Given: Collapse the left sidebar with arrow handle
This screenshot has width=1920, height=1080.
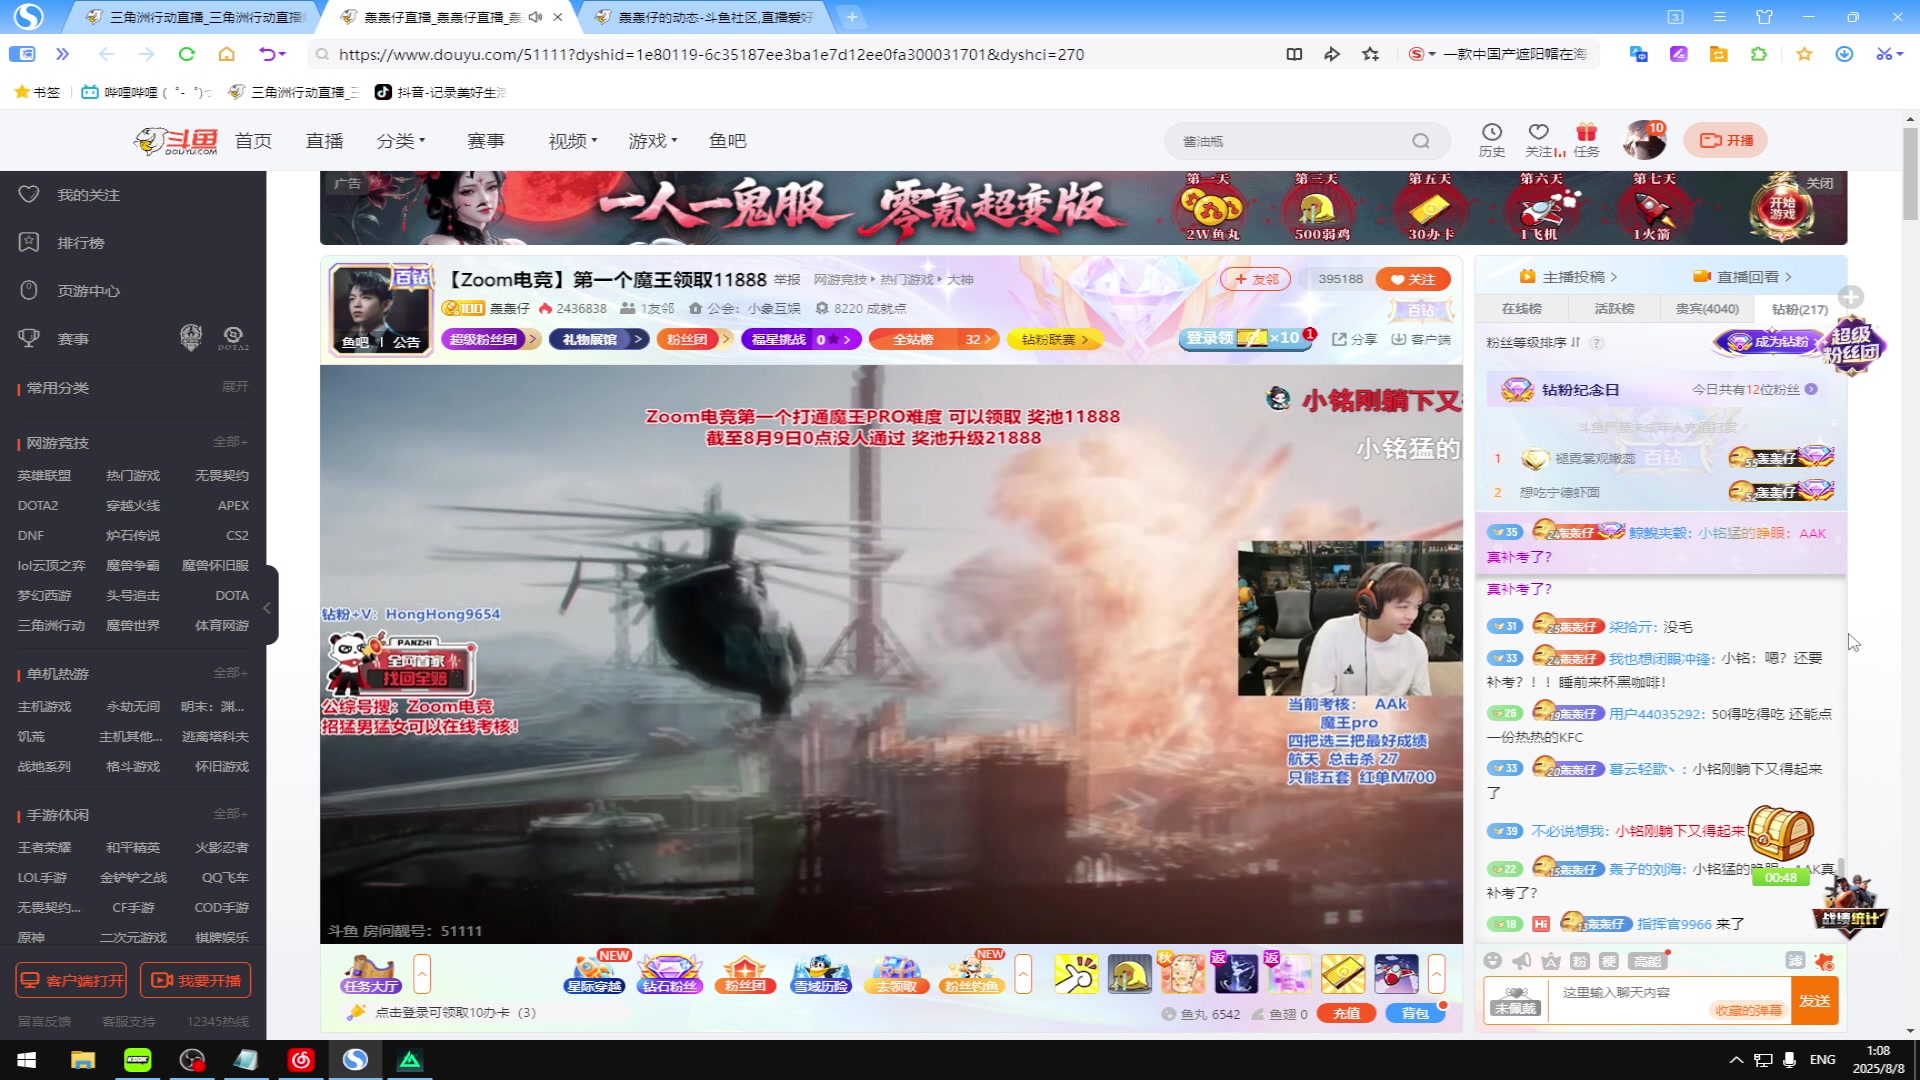Looking at the screenshot, I should (268, 606).
